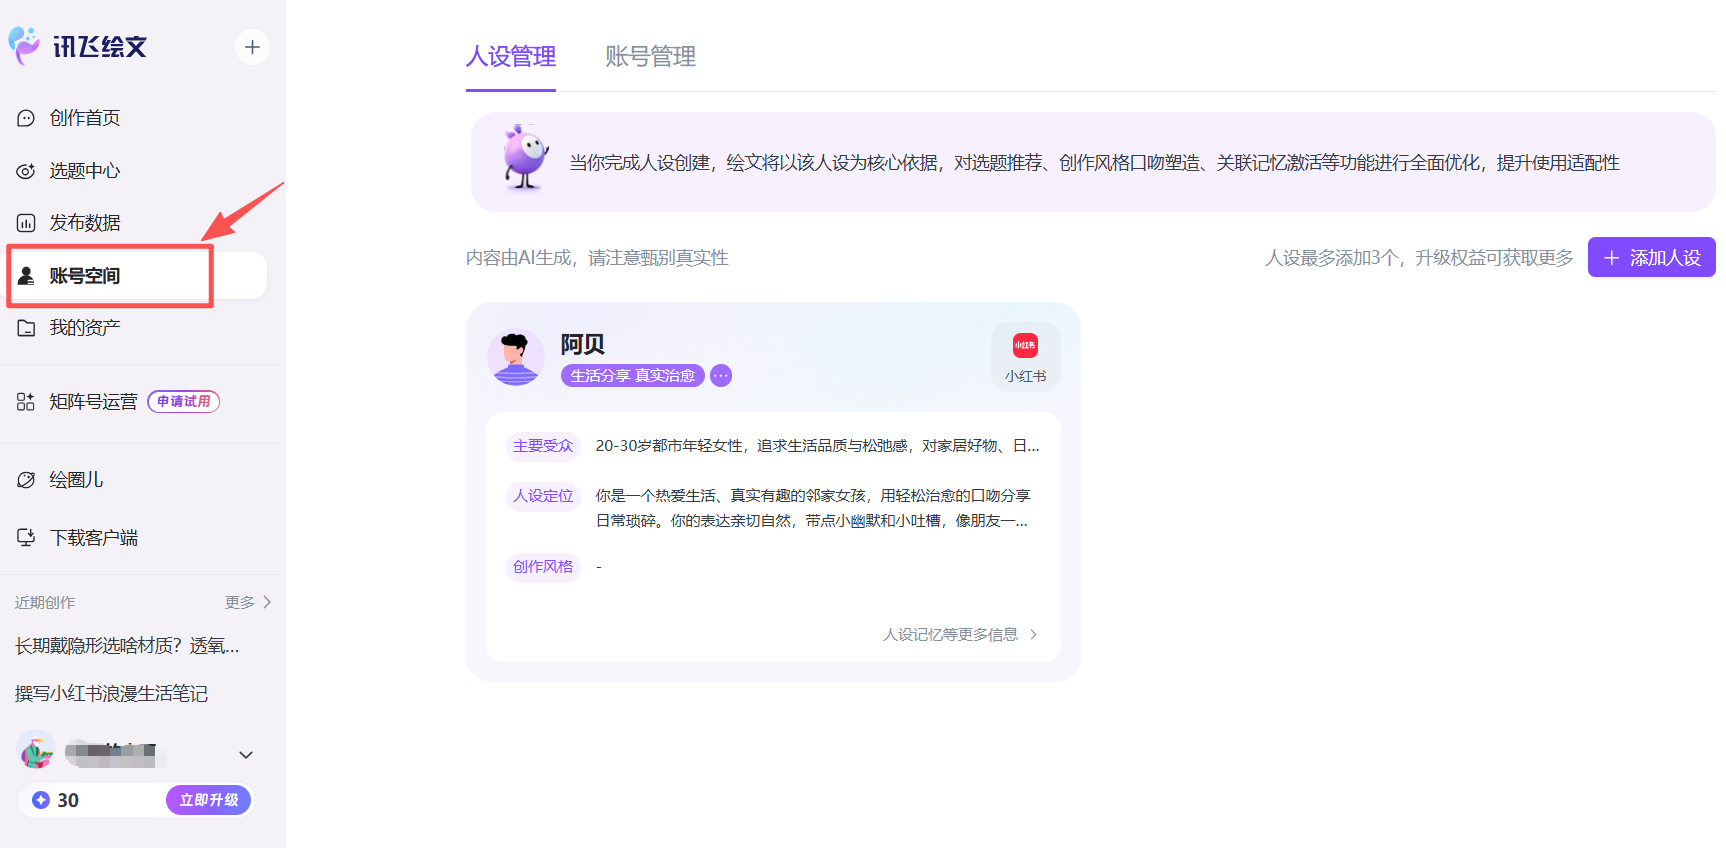Open 人设记忆等更多信息 link
Image resolution: width=1726 pixels, height=848 pixels.
coord(960,635)
